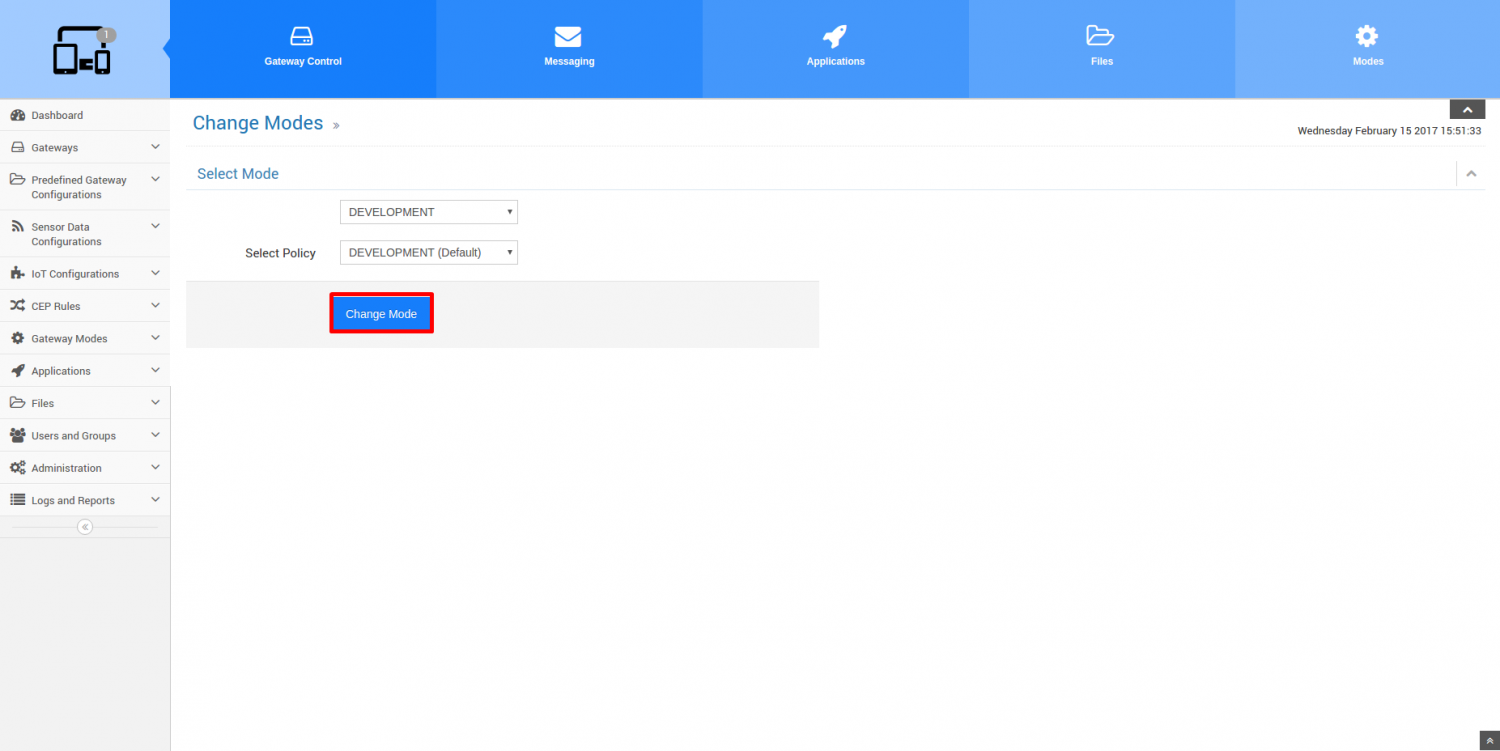Hide the top navigation bar with up-arrow

[1467, 110]
